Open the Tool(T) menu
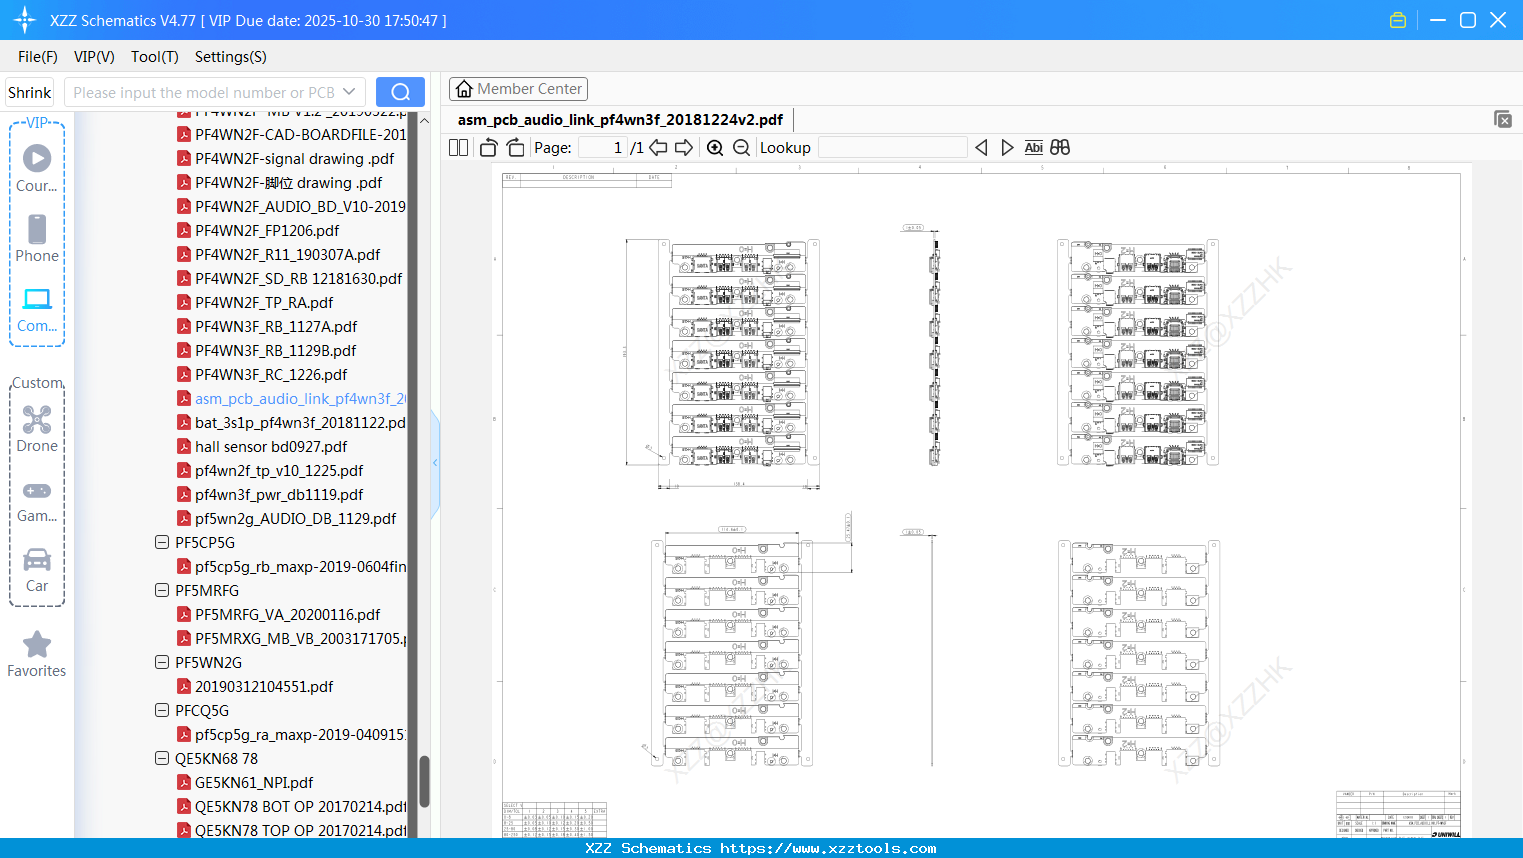Viewport: 1523px width, 858px height. [x=154, y=57]
